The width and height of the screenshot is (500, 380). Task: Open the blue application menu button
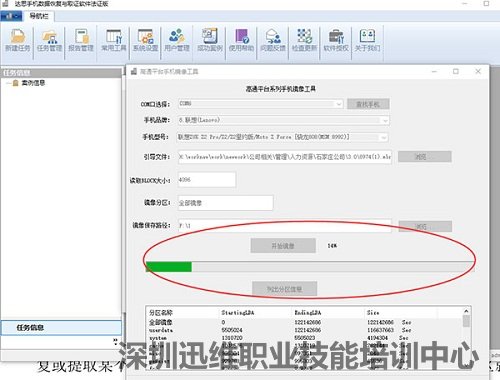11,16
